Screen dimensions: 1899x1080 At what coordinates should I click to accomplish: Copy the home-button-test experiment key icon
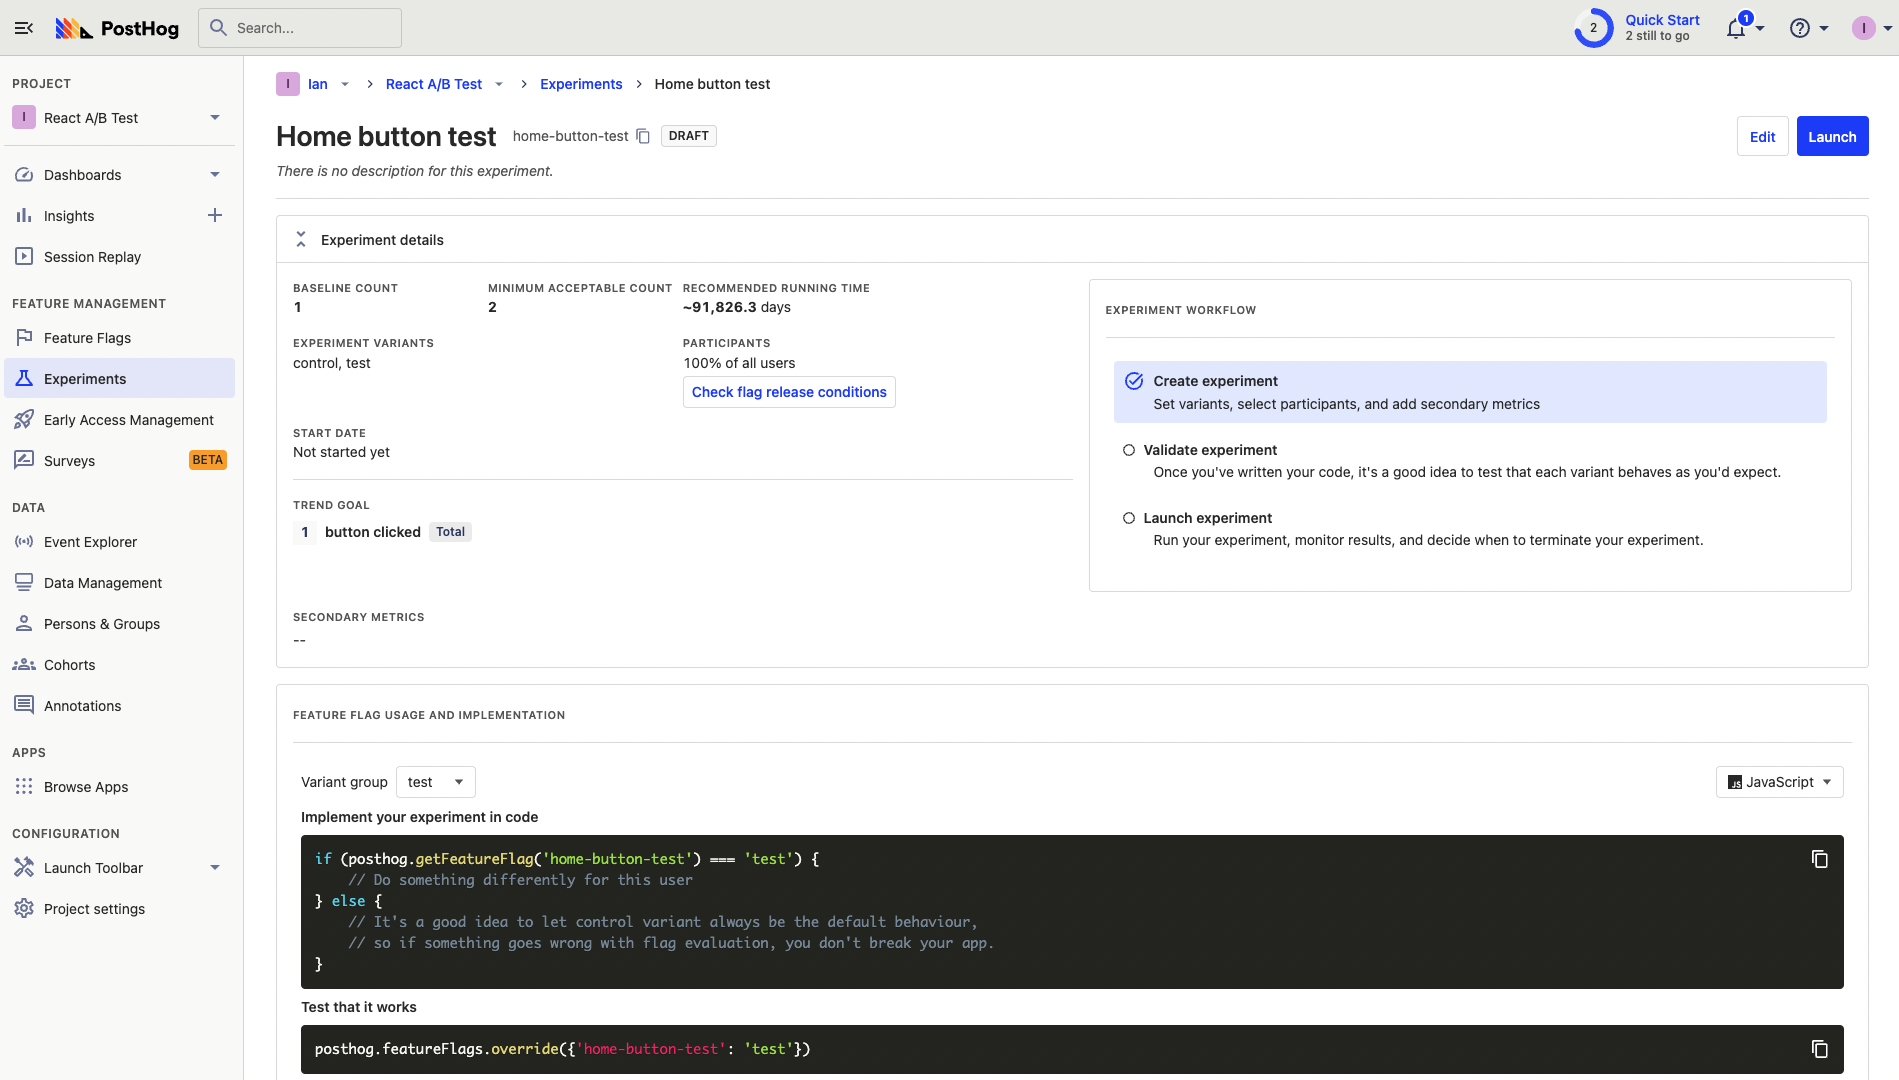coord(643,135)
